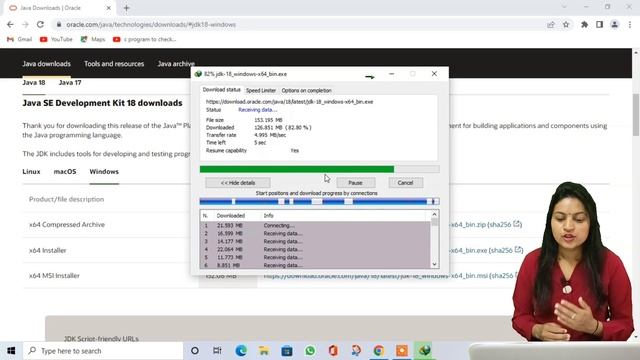Open the Maps bookmark
The image size is (640, 360).
[93, 39]
